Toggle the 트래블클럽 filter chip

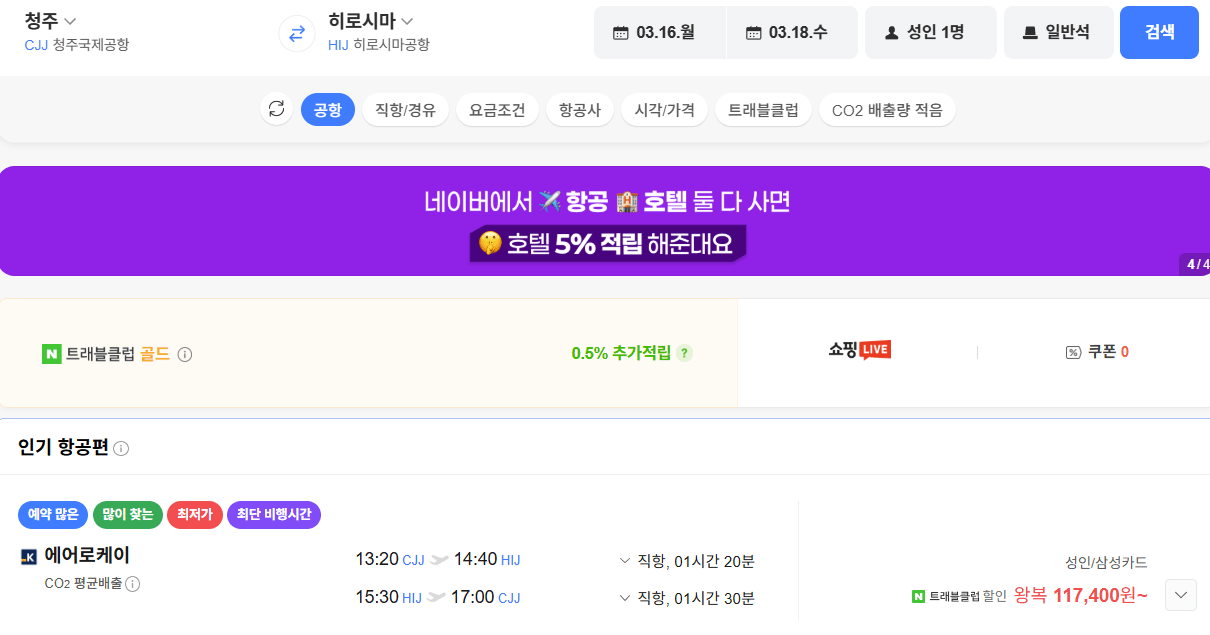click(763, 109)
